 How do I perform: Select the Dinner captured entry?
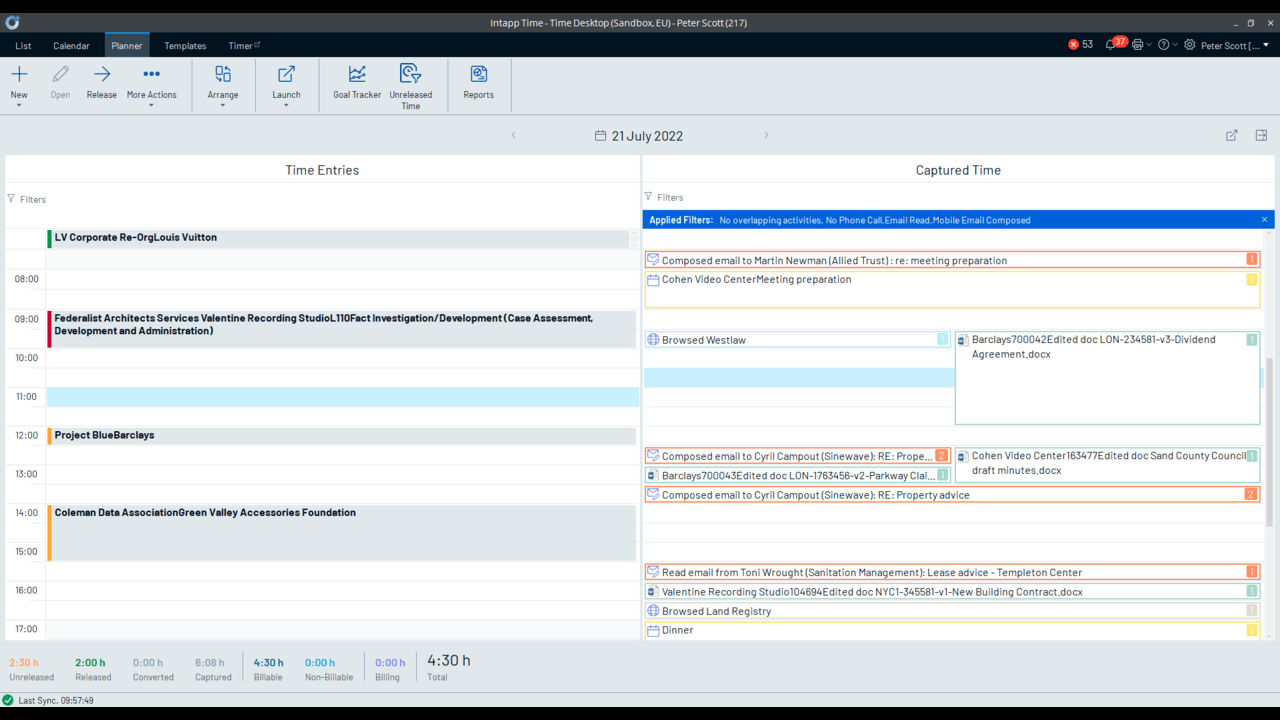tap(952, 631)
